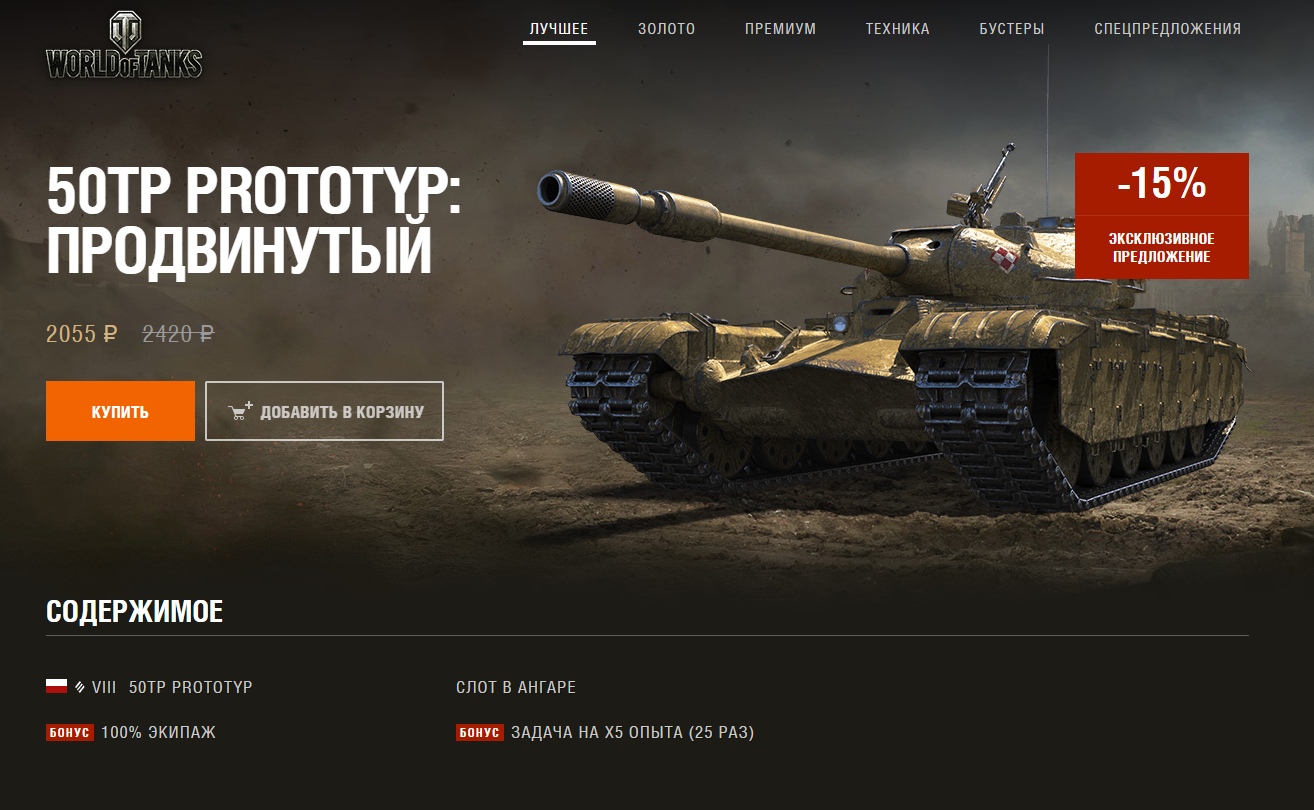Open the World of Tanks logo homepage

pyautogui.click(x=124, y=46)
